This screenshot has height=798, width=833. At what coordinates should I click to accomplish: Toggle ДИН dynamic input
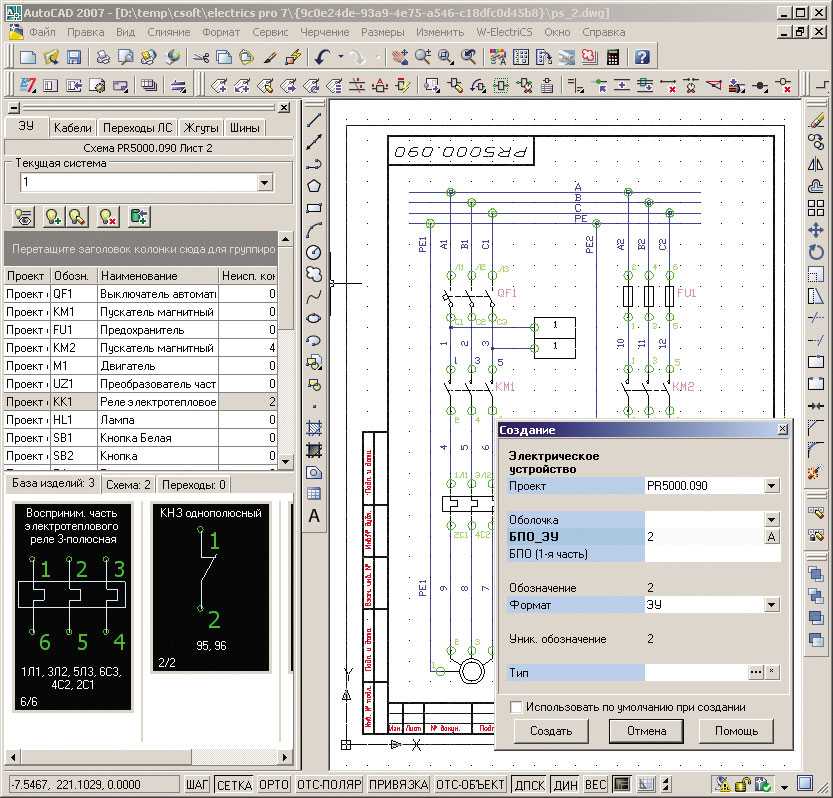tap(565, 784)
